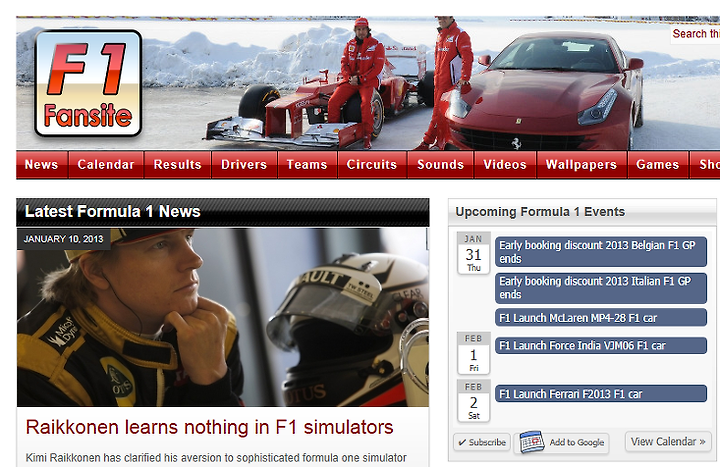Click the Google calendar icon
720x467 pixels.
(x=532, y=442)
